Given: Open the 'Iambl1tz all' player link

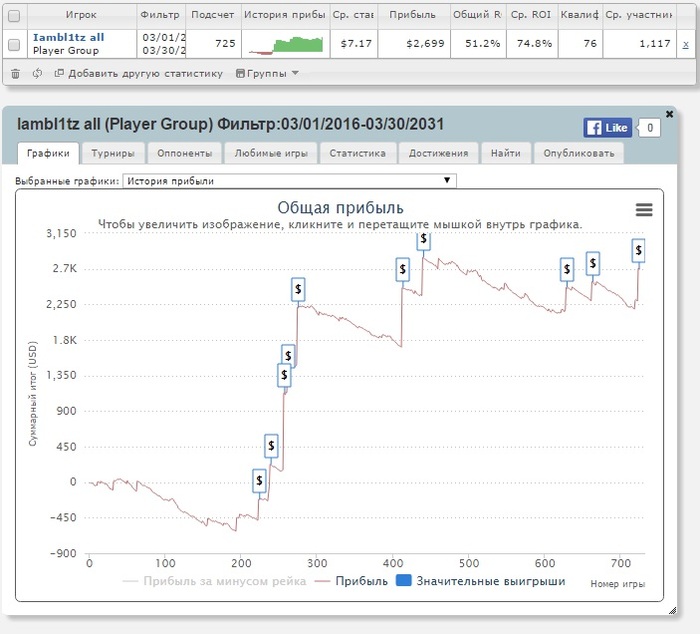Looking at the screenshot, I should [68, 38].
